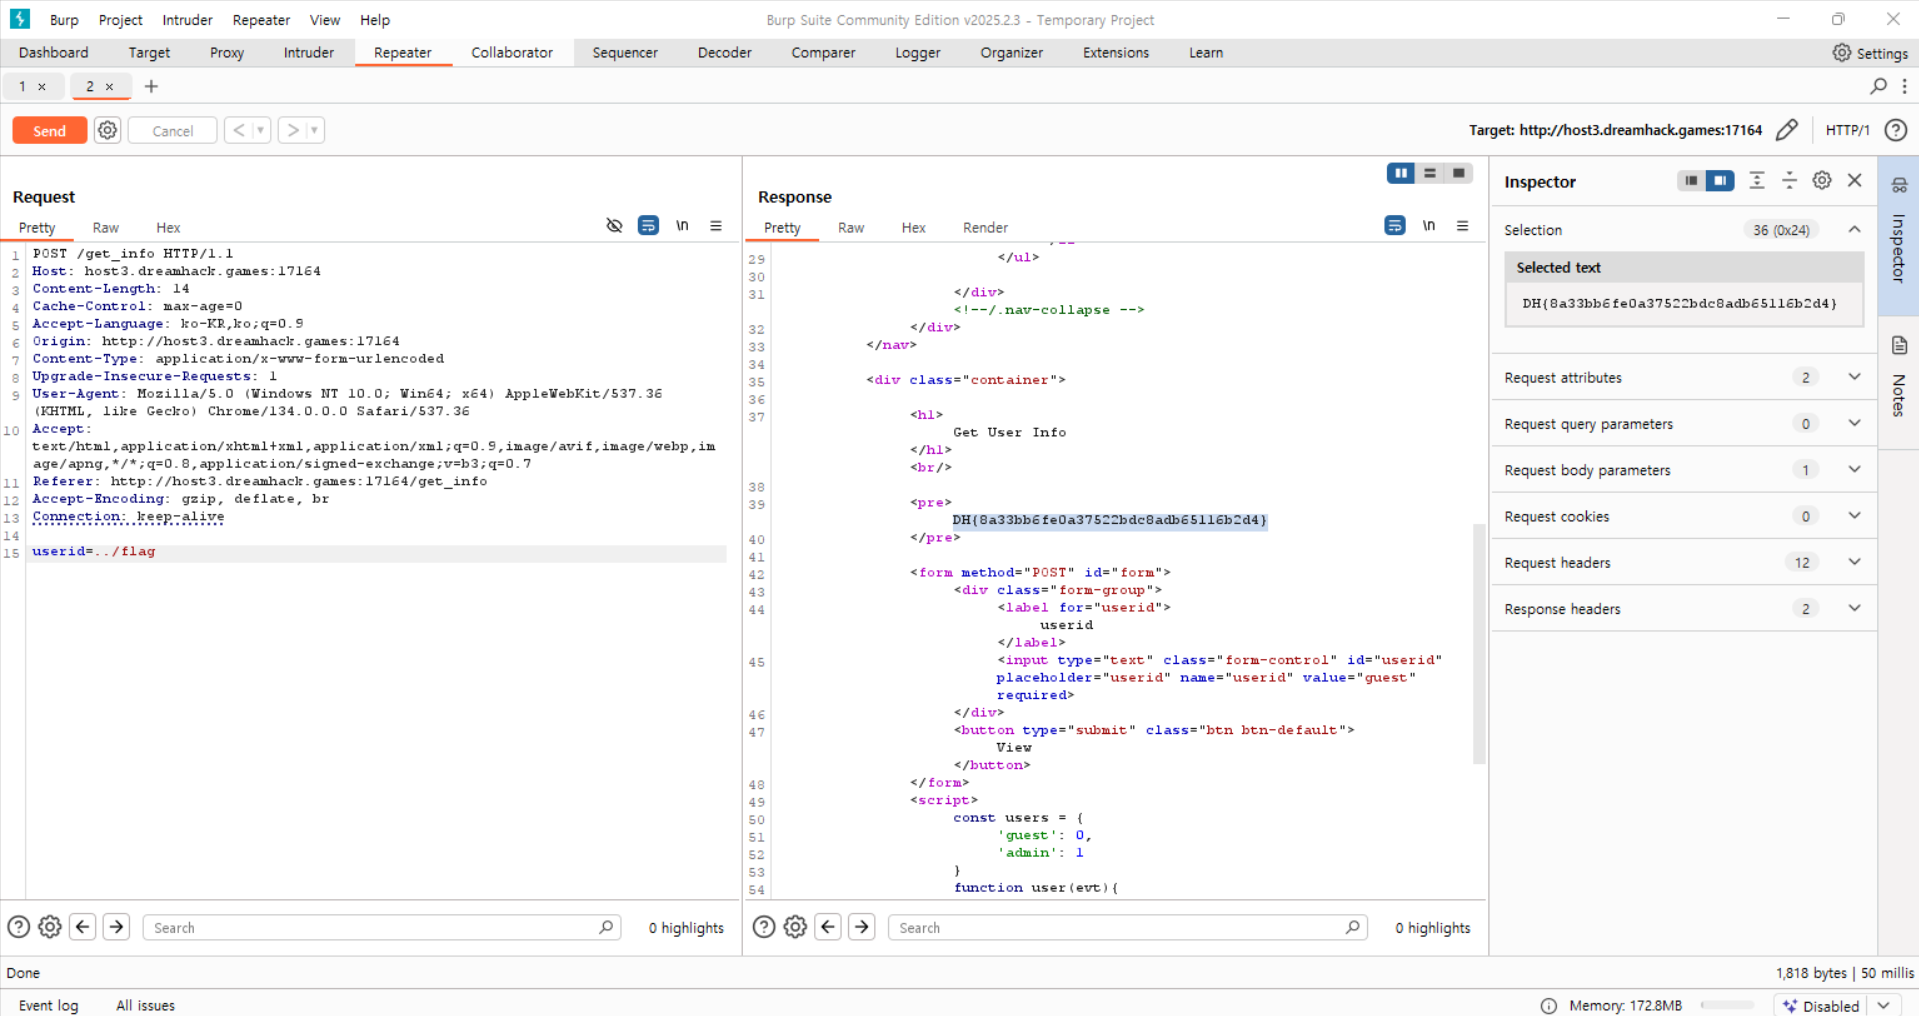
Task: Click the memory usage bar near 172.8MB
Action: pos(1727,1005)
